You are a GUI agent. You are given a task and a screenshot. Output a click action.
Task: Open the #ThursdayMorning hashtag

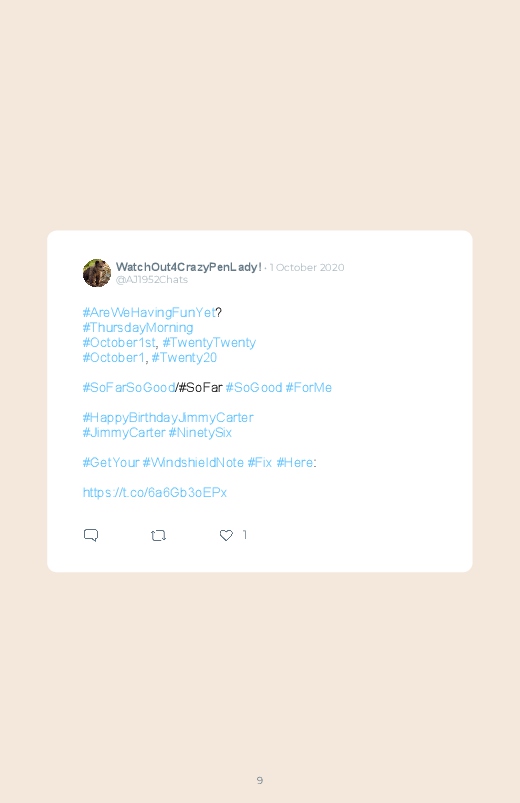[138, 327]
